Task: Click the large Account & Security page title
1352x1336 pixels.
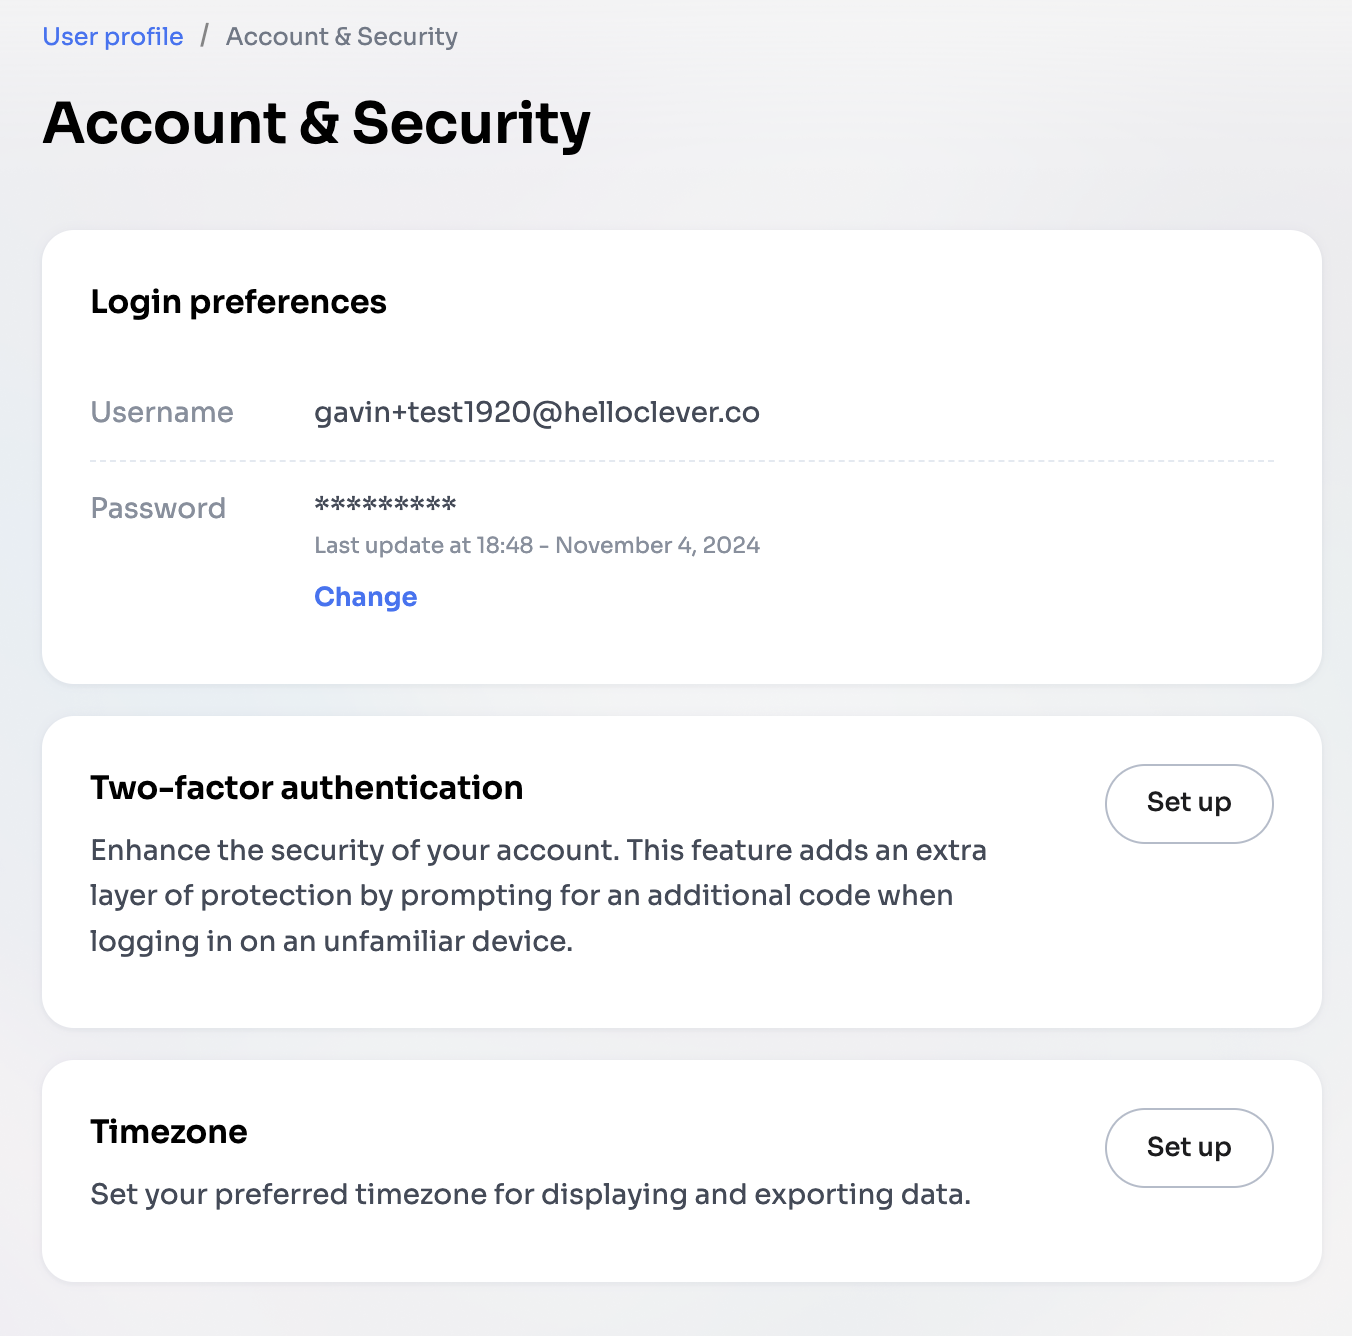Action: click(x=316, y=124)
